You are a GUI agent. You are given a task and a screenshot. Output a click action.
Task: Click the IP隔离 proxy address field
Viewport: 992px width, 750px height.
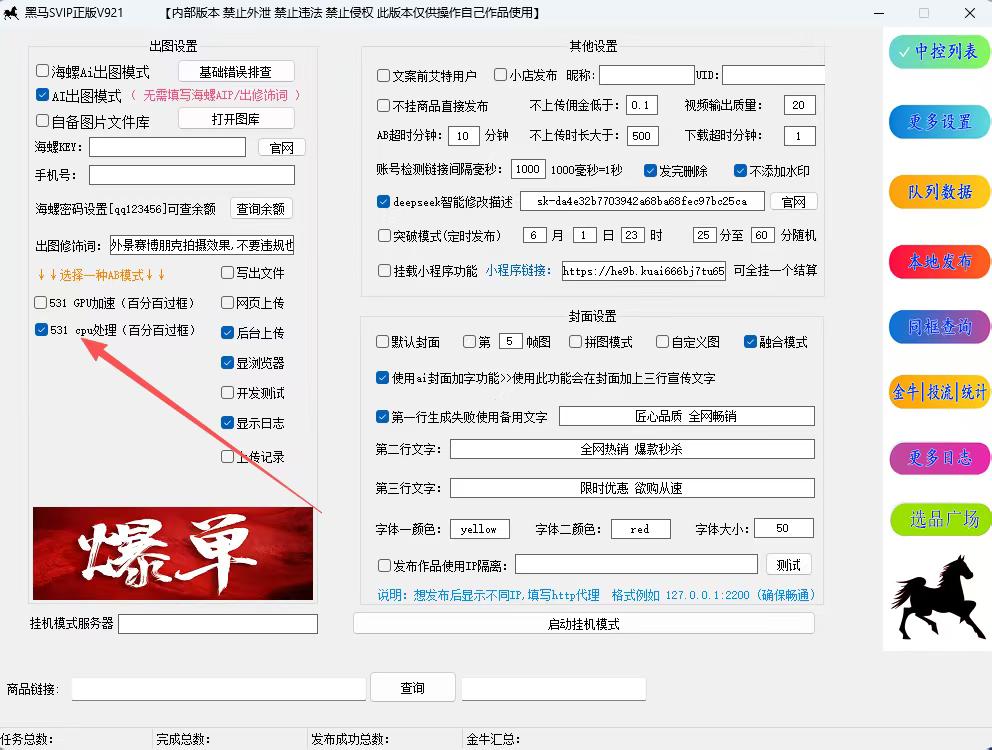click(636, 564)
